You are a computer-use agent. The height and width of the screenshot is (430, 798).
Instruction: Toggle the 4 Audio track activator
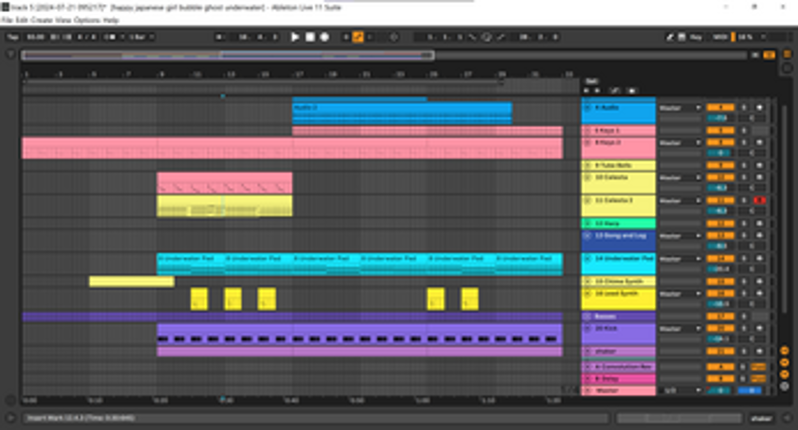pos(719,106)
